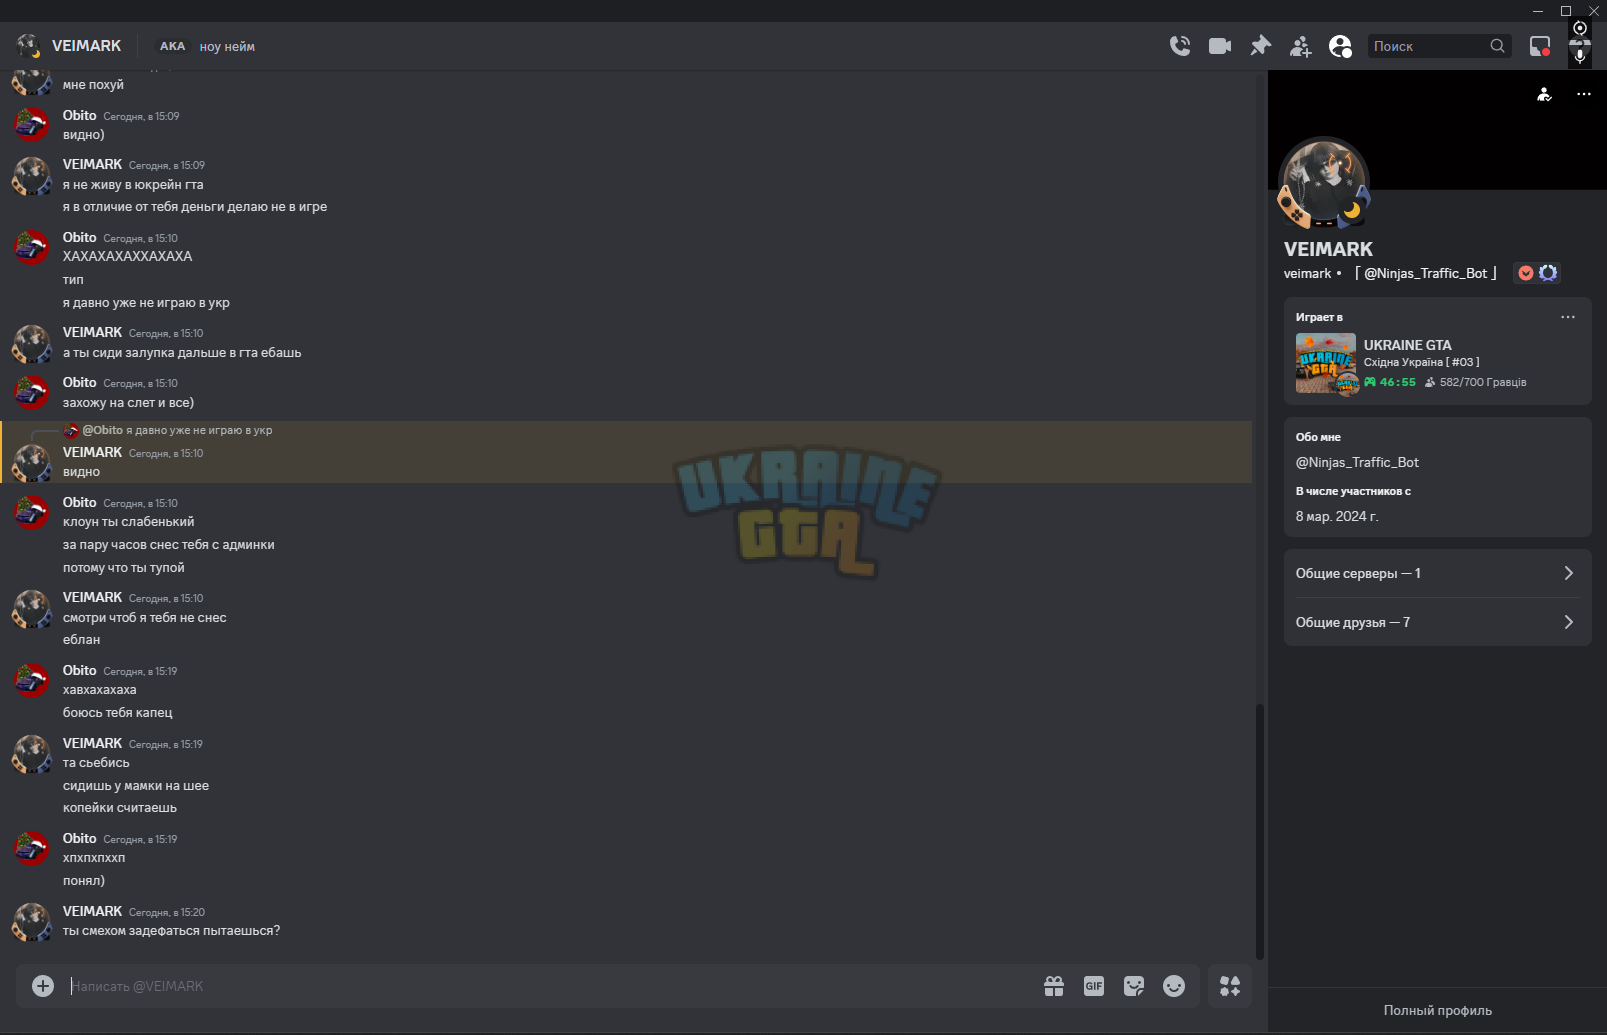Click the red badge next to Ninjas_Traffic_Bot
This screenshot has height=1035, width=1607.
pyautogui.click(x=1526, y=273)
